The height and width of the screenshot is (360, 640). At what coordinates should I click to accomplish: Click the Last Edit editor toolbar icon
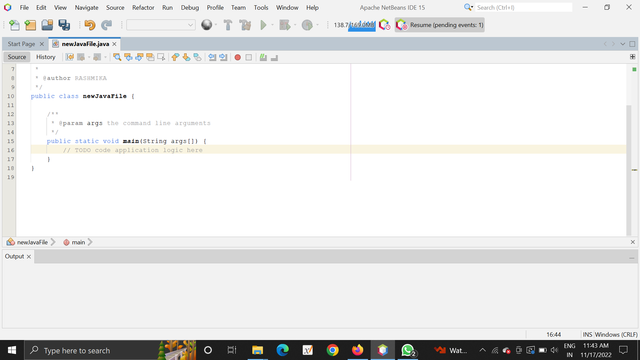(70, 58)
